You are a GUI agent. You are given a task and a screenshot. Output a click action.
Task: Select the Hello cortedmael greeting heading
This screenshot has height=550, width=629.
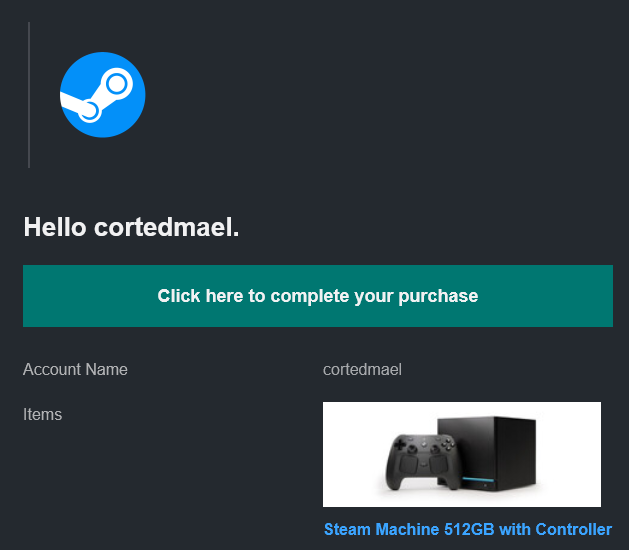pyautogui.click(x=132, y=227)
